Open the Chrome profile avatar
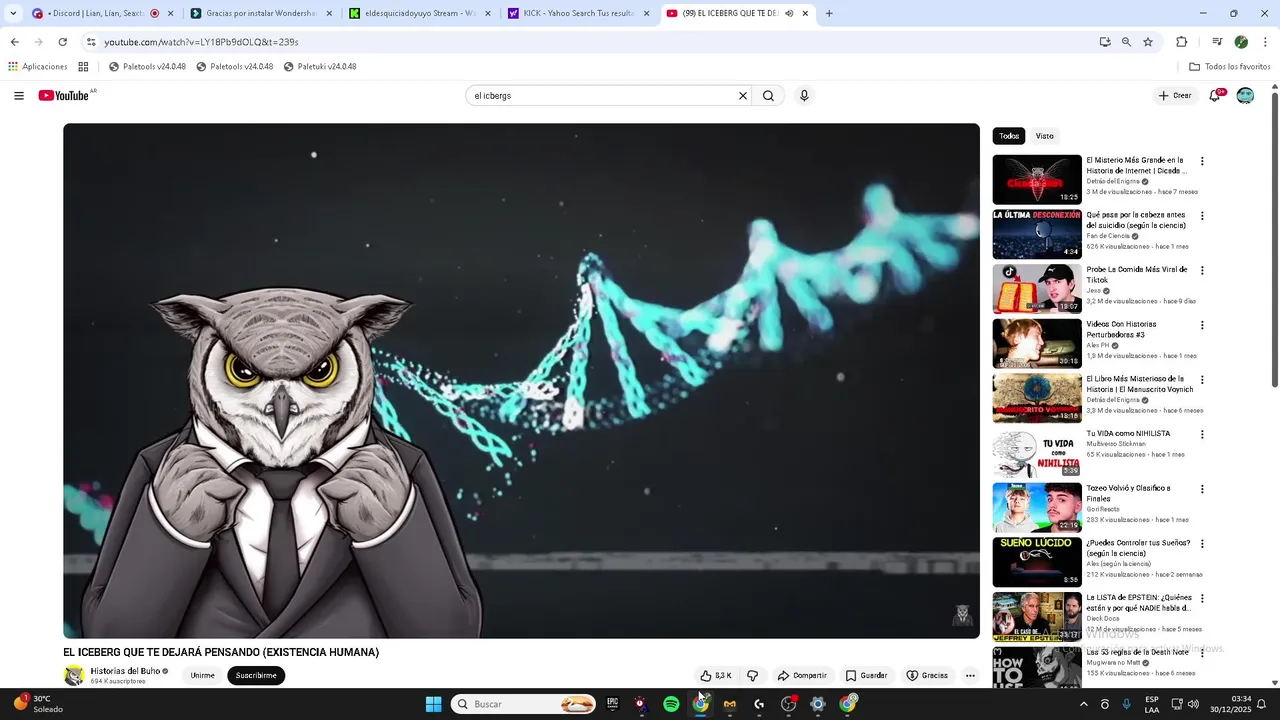The height and width of the screenshot is (720, 1280). (x=1241, y=42)
